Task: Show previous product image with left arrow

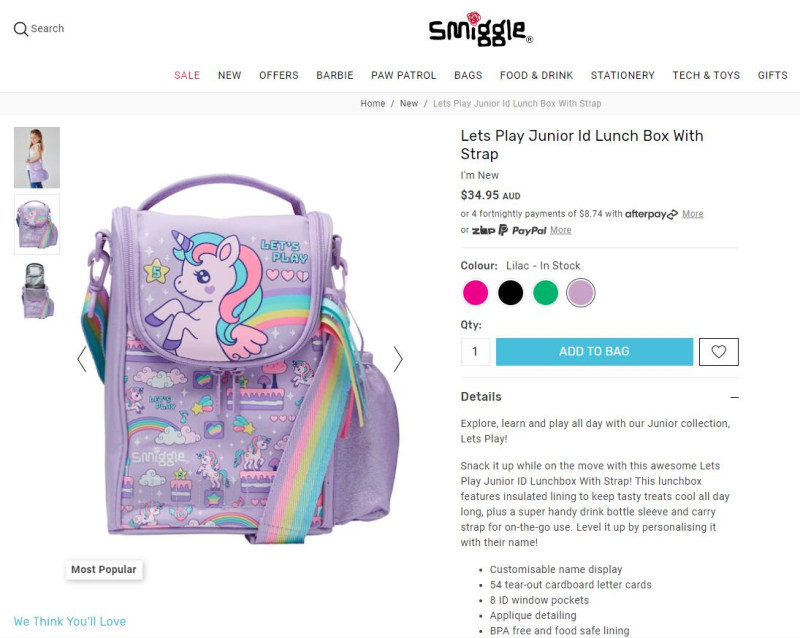Action: click(82, 359)
